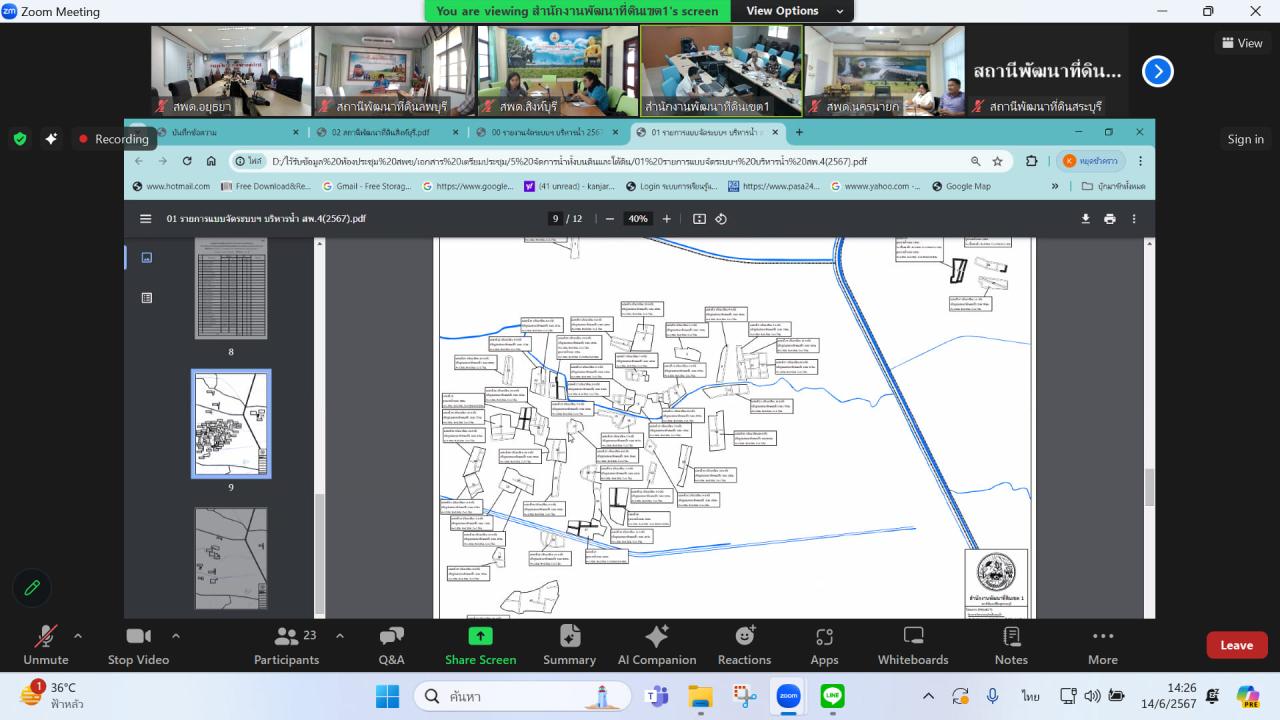Open the Q&A panel

[391, 644]
